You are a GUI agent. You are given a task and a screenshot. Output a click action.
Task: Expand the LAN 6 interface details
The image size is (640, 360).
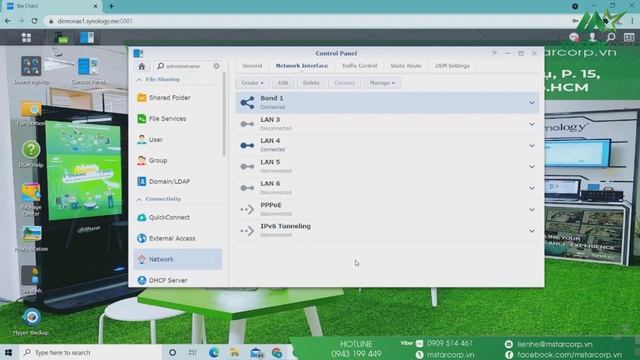tap(531, 188)
